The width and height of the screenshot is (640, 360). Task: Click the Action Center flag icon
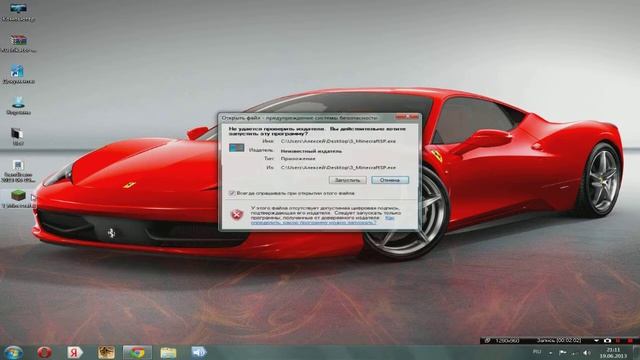(x=563, y=352)
